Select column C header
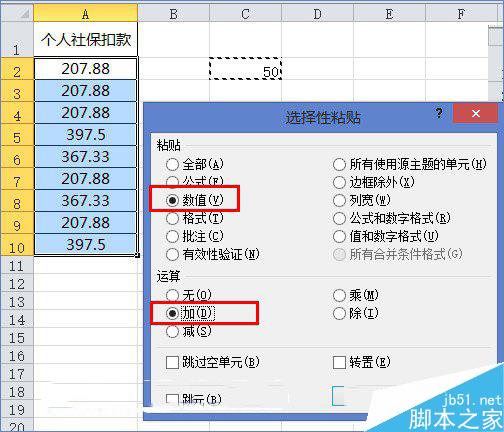This screenshot has width=504, height=432. click(x=246, y=13)
